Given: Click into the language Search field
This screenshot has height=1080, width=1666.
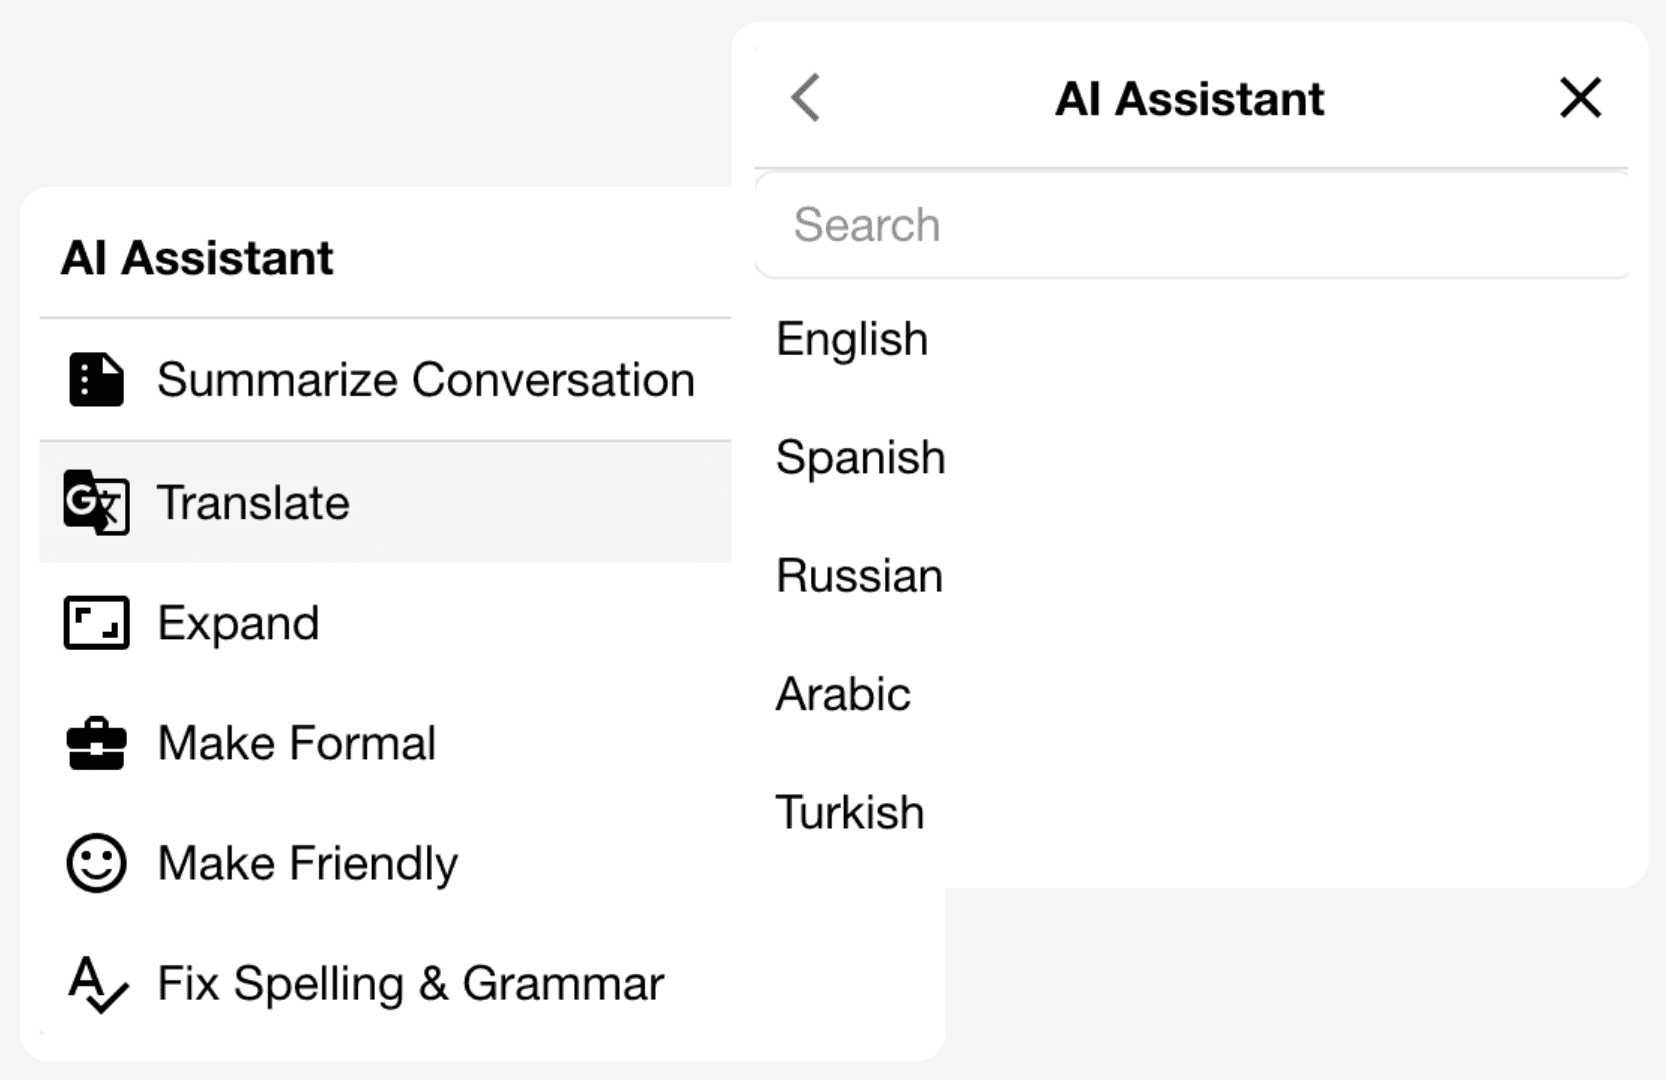Looking at the screenshot, I should (1192, 225).
